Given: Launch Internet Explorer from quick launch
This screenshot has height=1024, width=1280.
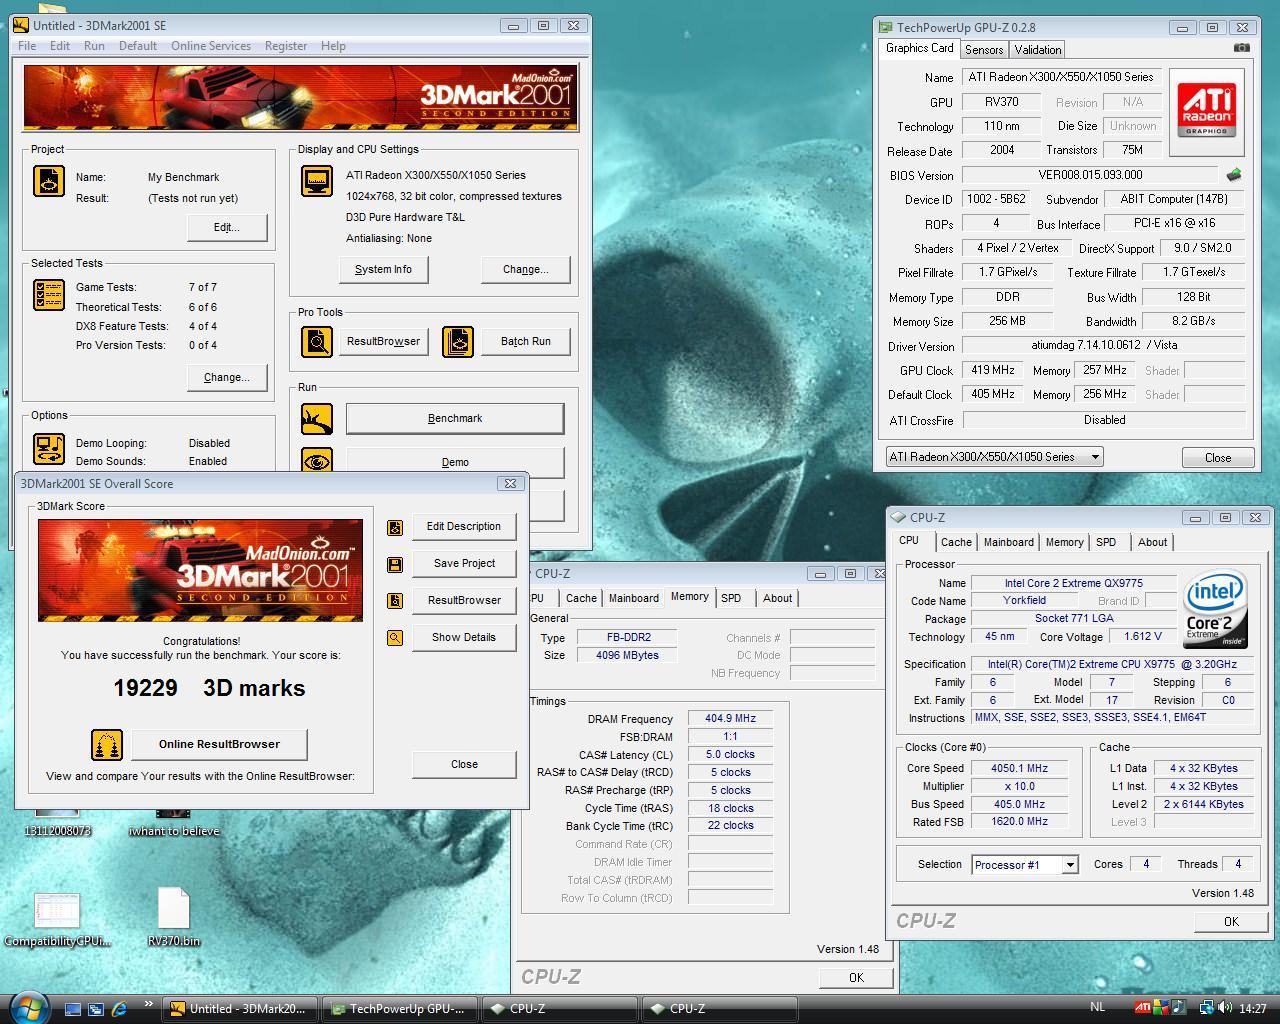Looking at the screenshot, I should [120, 1009].
